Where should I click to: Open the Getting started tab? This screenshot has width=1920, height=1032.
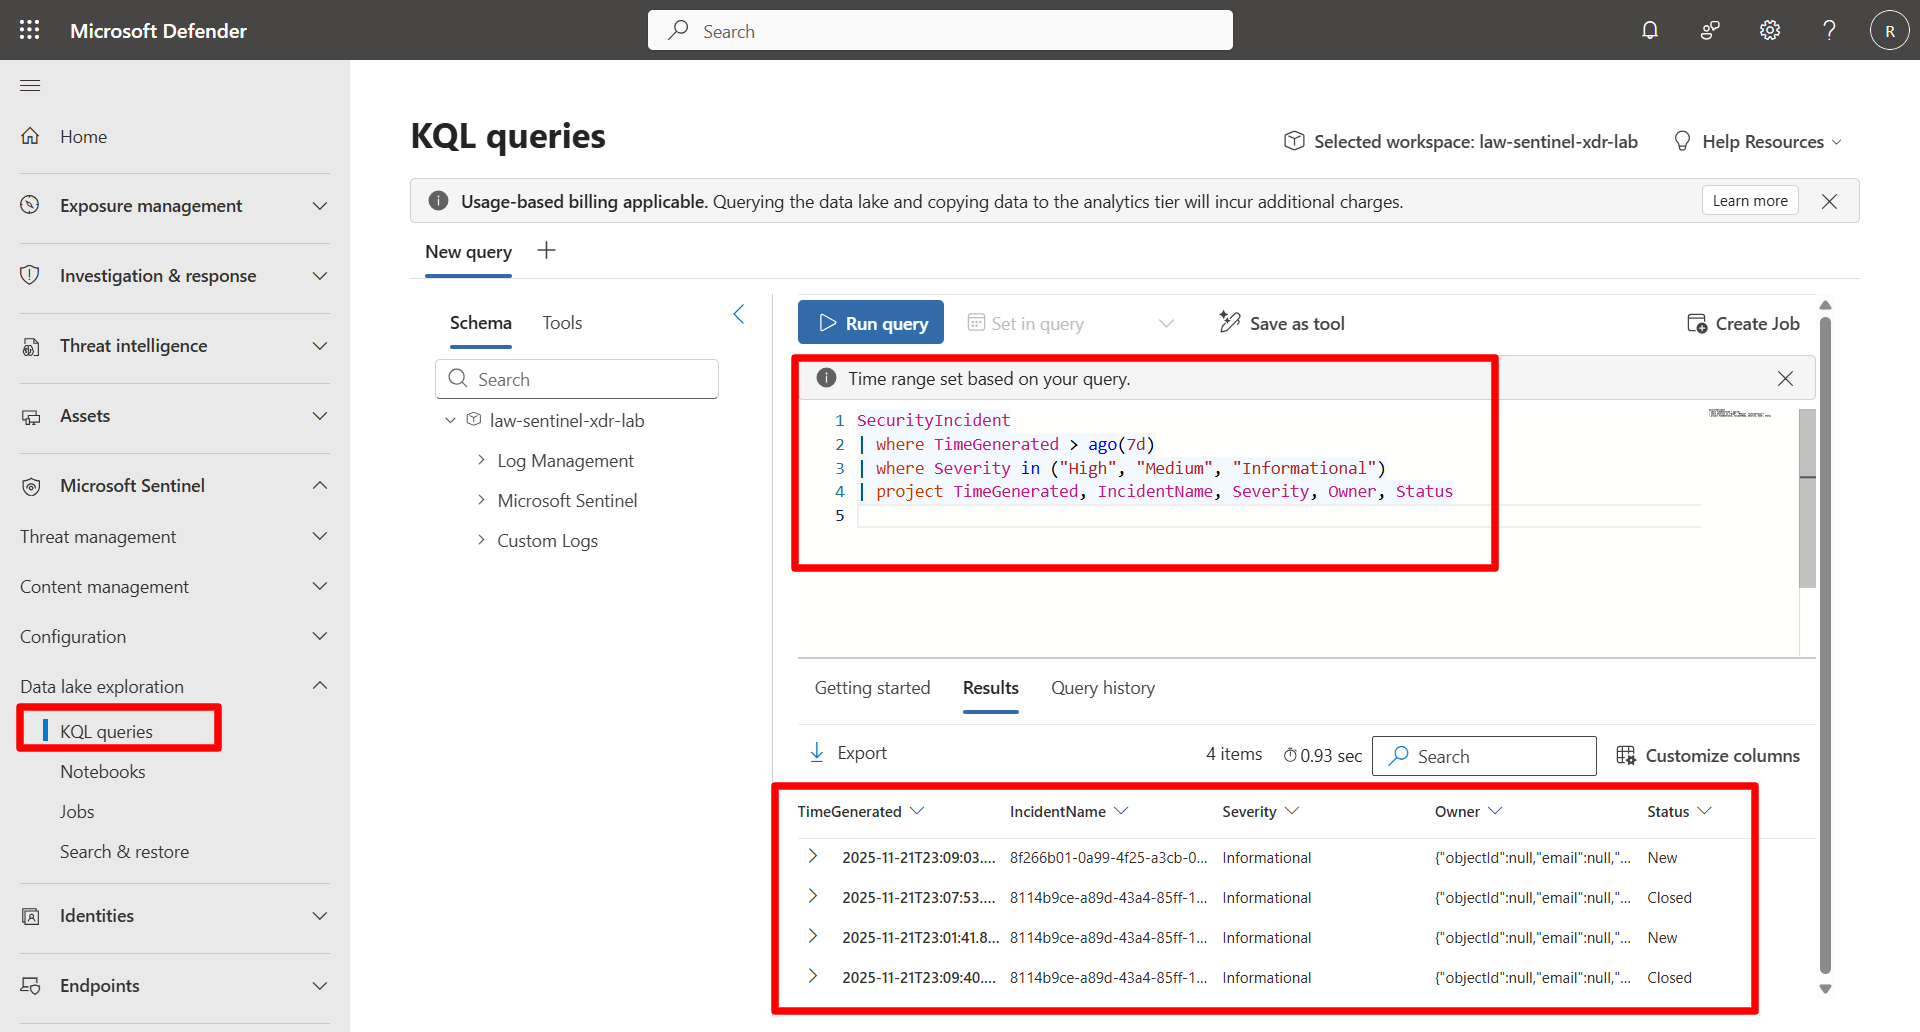[x=872, y=688]
